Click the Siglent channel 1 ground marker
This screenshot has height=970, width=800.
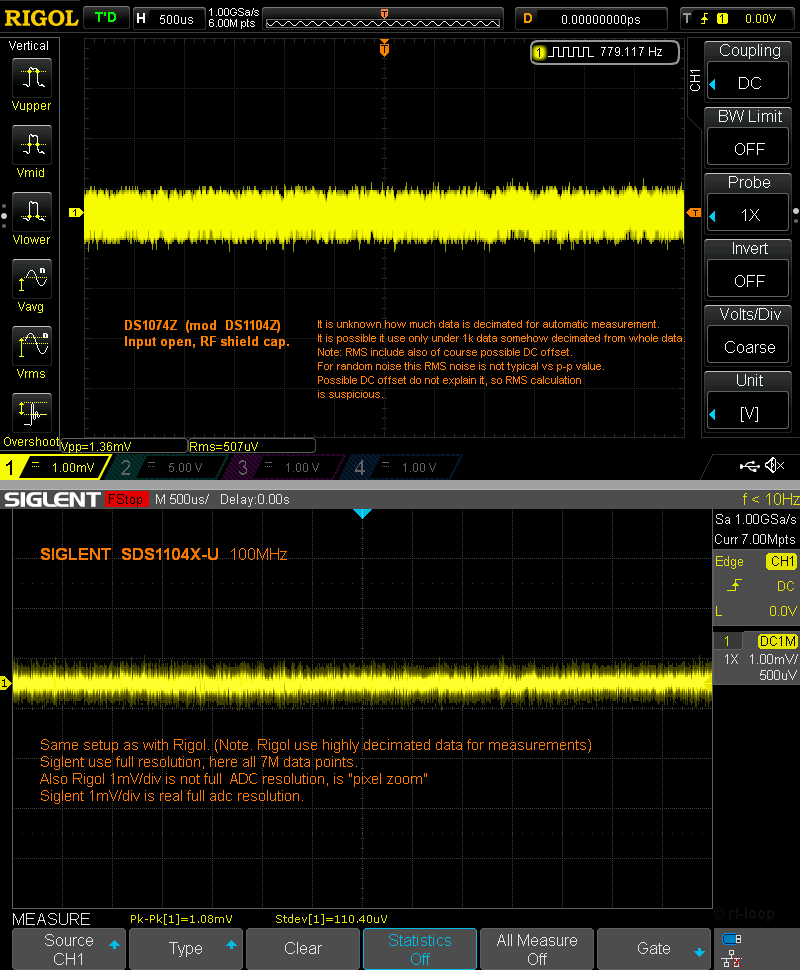(x=5, y=683)
